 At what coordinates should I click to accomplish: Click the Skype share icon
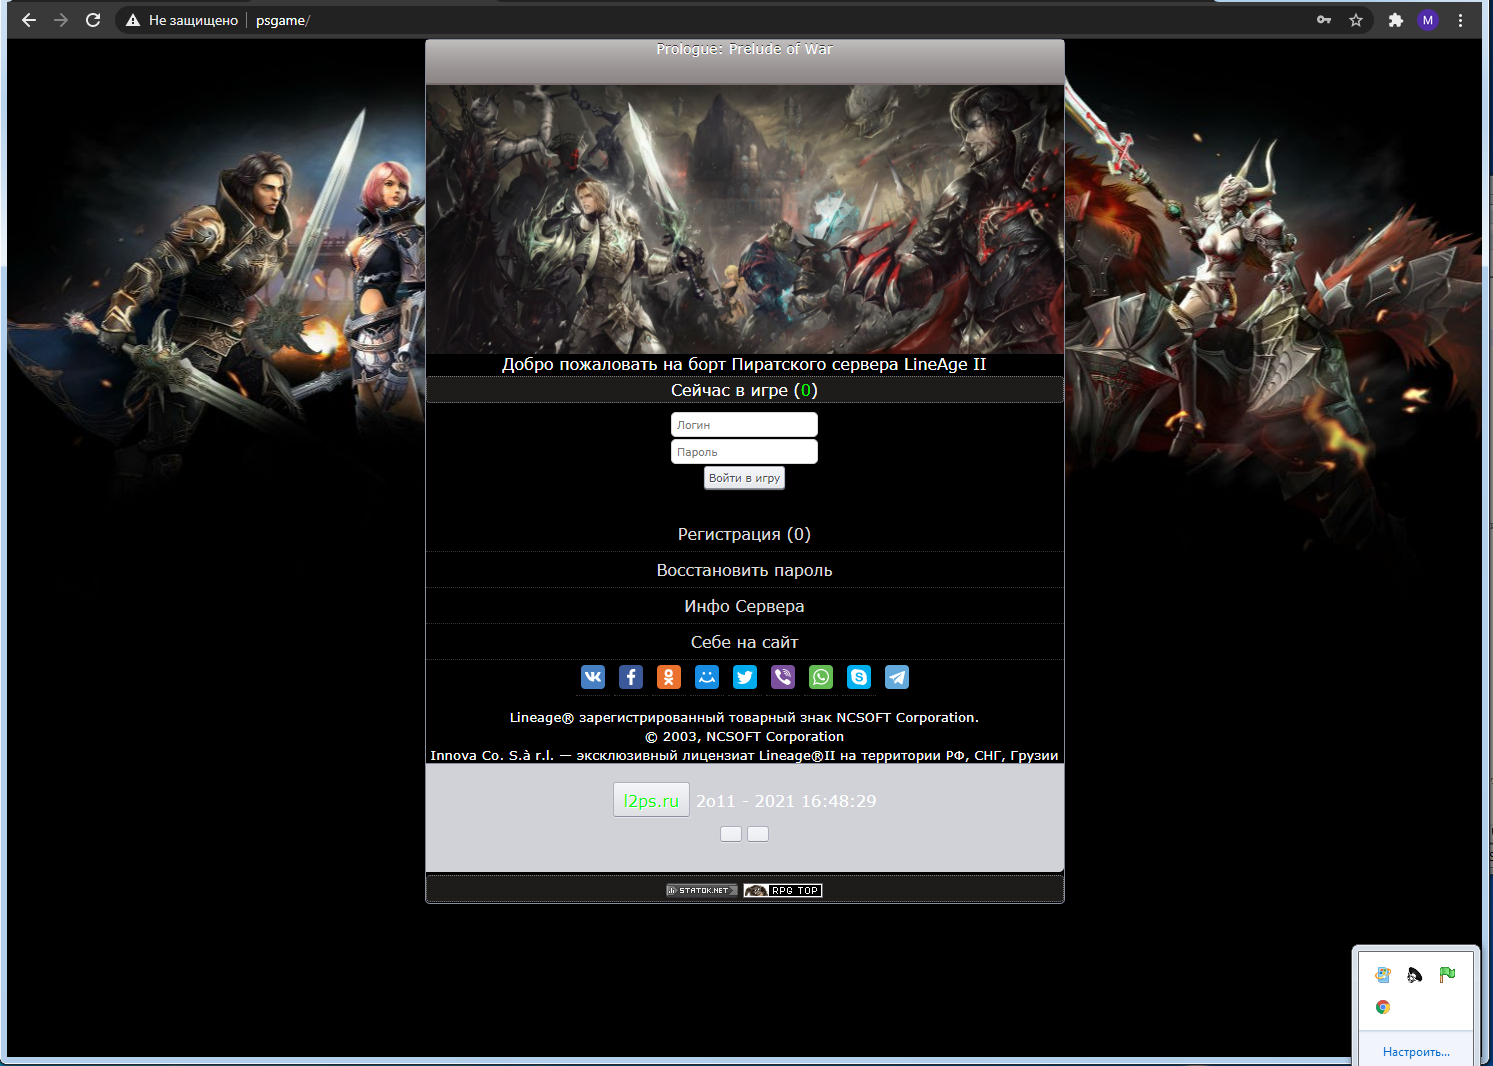[x=859, y=677]
